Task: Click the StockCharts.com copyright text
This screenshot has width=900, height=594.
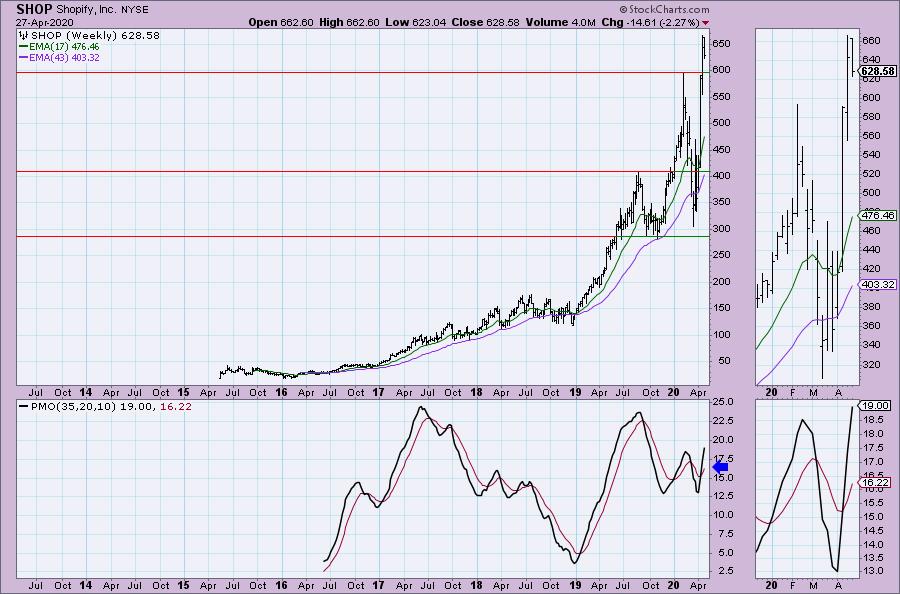Action: pyautogui.click(x=664, y=10)
